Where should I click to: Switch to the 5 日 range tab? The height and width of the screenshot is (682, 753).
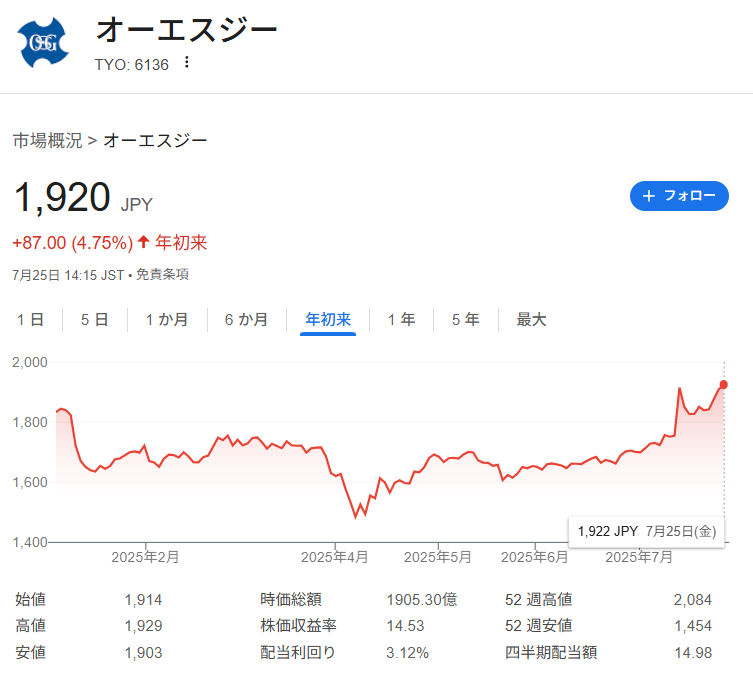point(95,320)
